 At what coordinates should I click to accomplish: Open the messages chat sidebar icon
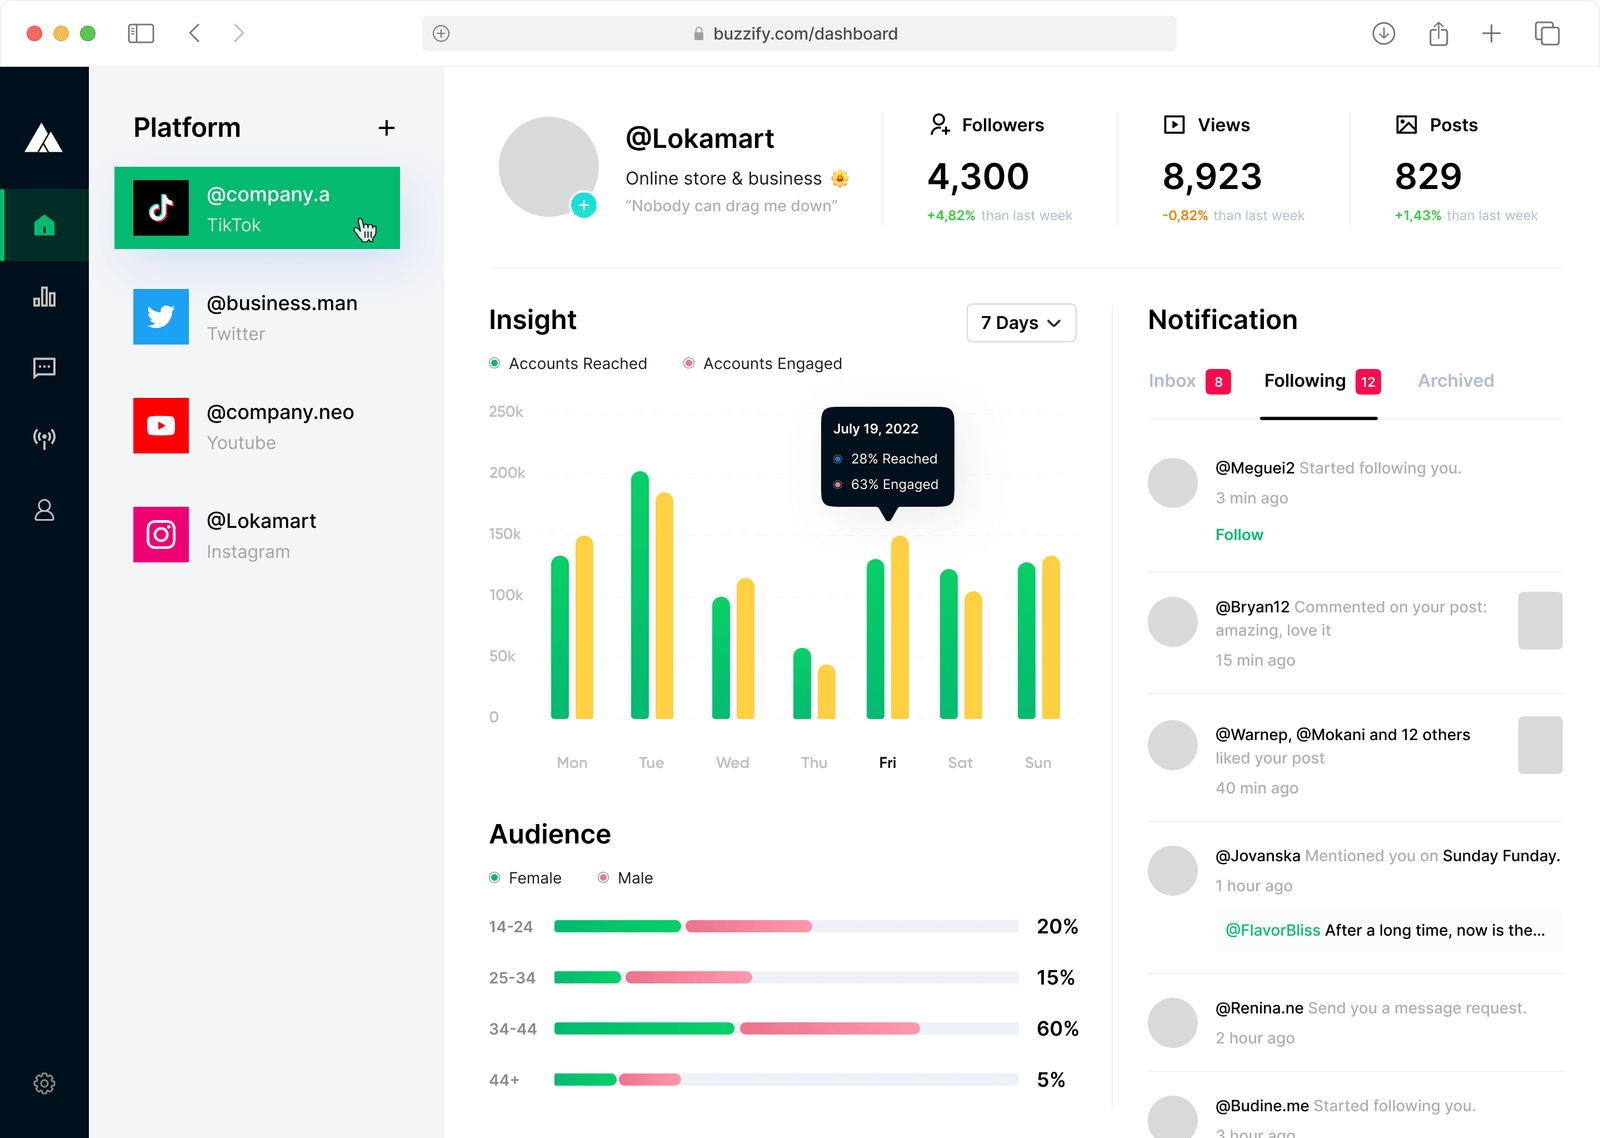(44, 368)
